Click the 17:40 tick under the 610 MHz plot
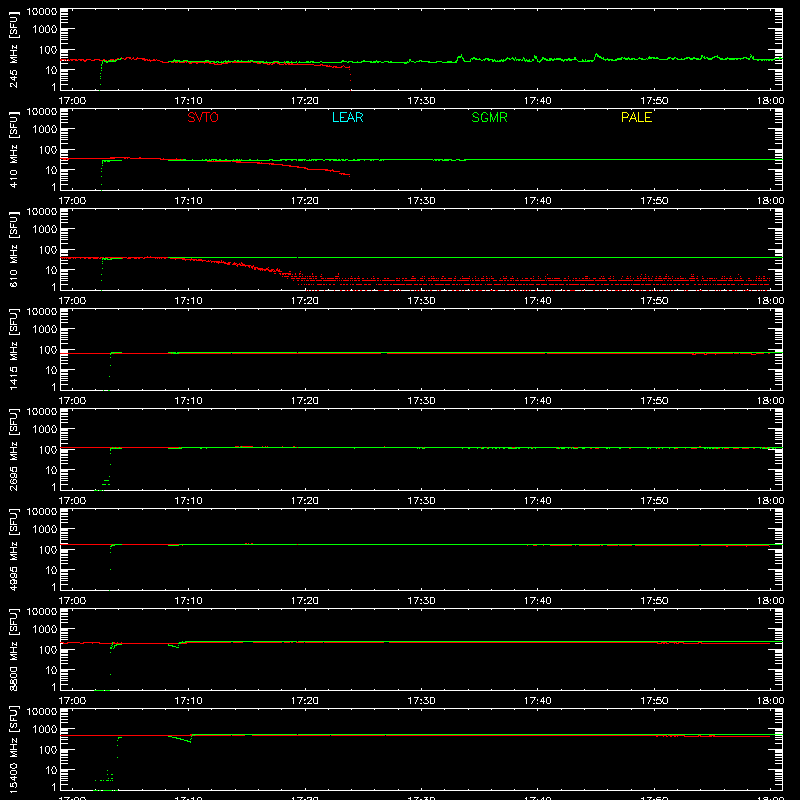This screenshot has height=800, width=800. (538, 301)
